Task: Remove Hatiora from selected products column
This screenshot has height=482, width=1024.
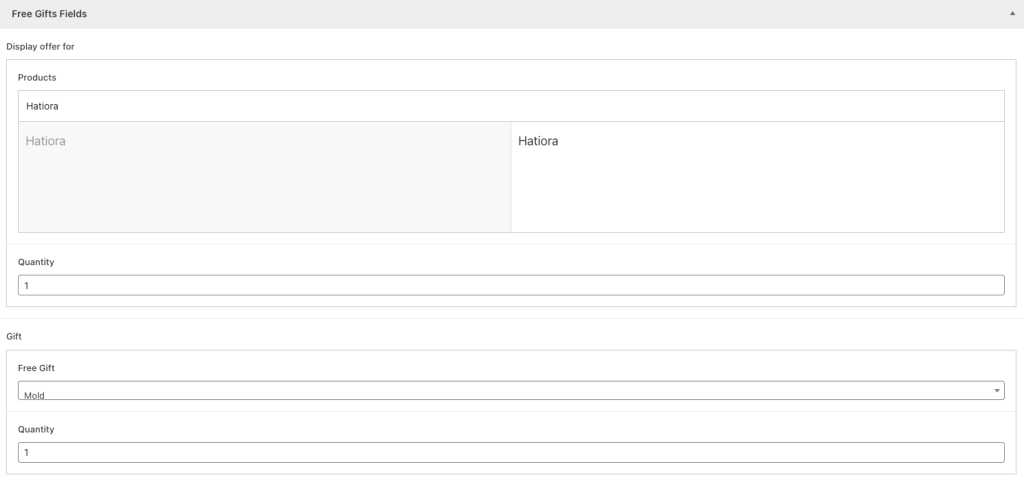Action: [x=538, y=142]
